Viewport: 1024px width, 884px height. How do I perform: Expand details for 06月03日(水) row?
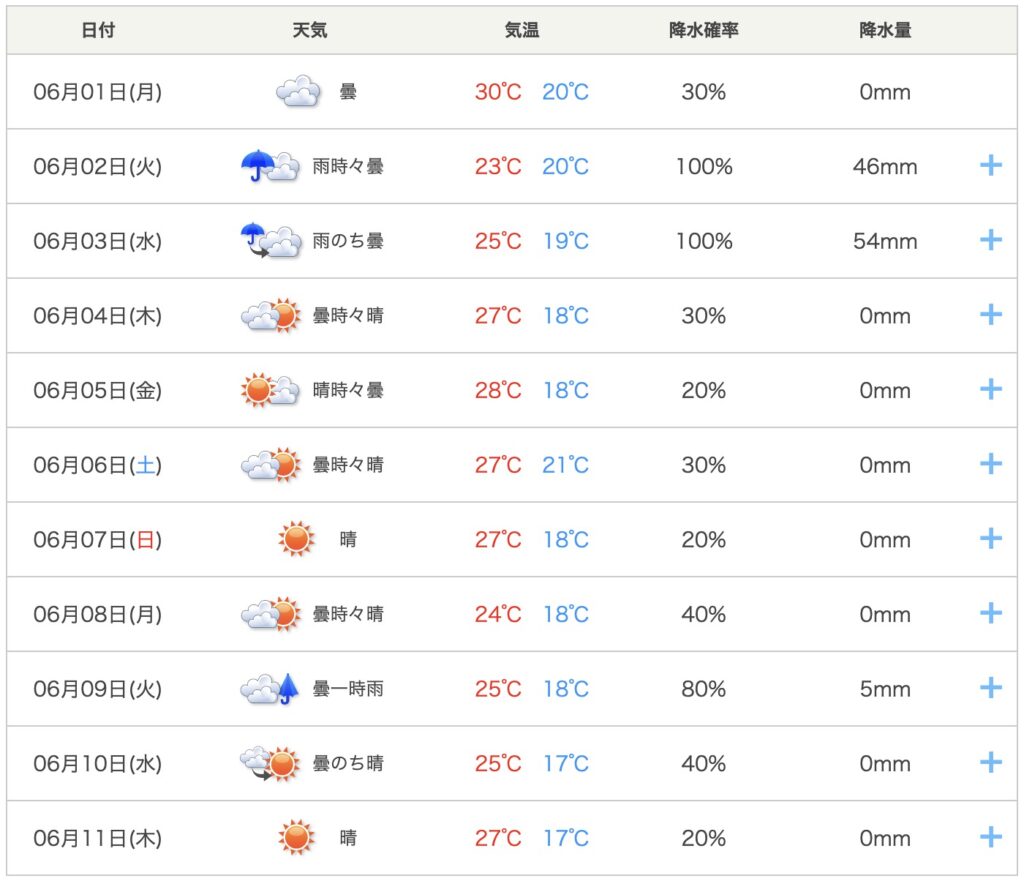click(x=991, y=240)
